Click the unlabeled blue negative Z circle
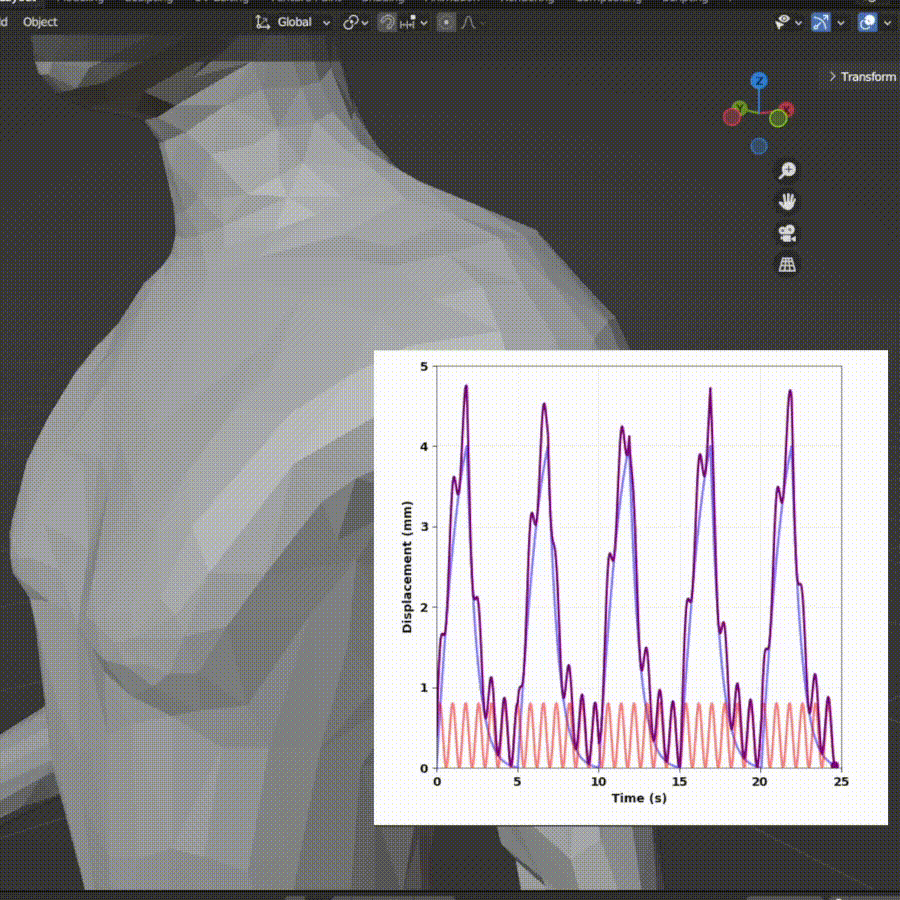This screenshot has width=900, height=900. coord(759,146)
